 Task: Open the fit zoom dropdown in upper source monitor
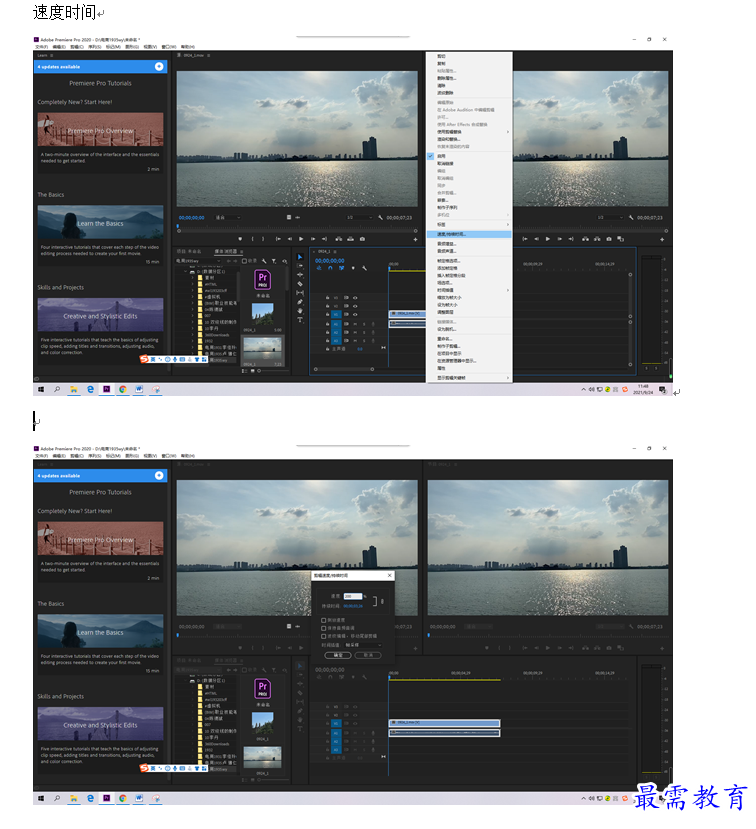point(228,218)
